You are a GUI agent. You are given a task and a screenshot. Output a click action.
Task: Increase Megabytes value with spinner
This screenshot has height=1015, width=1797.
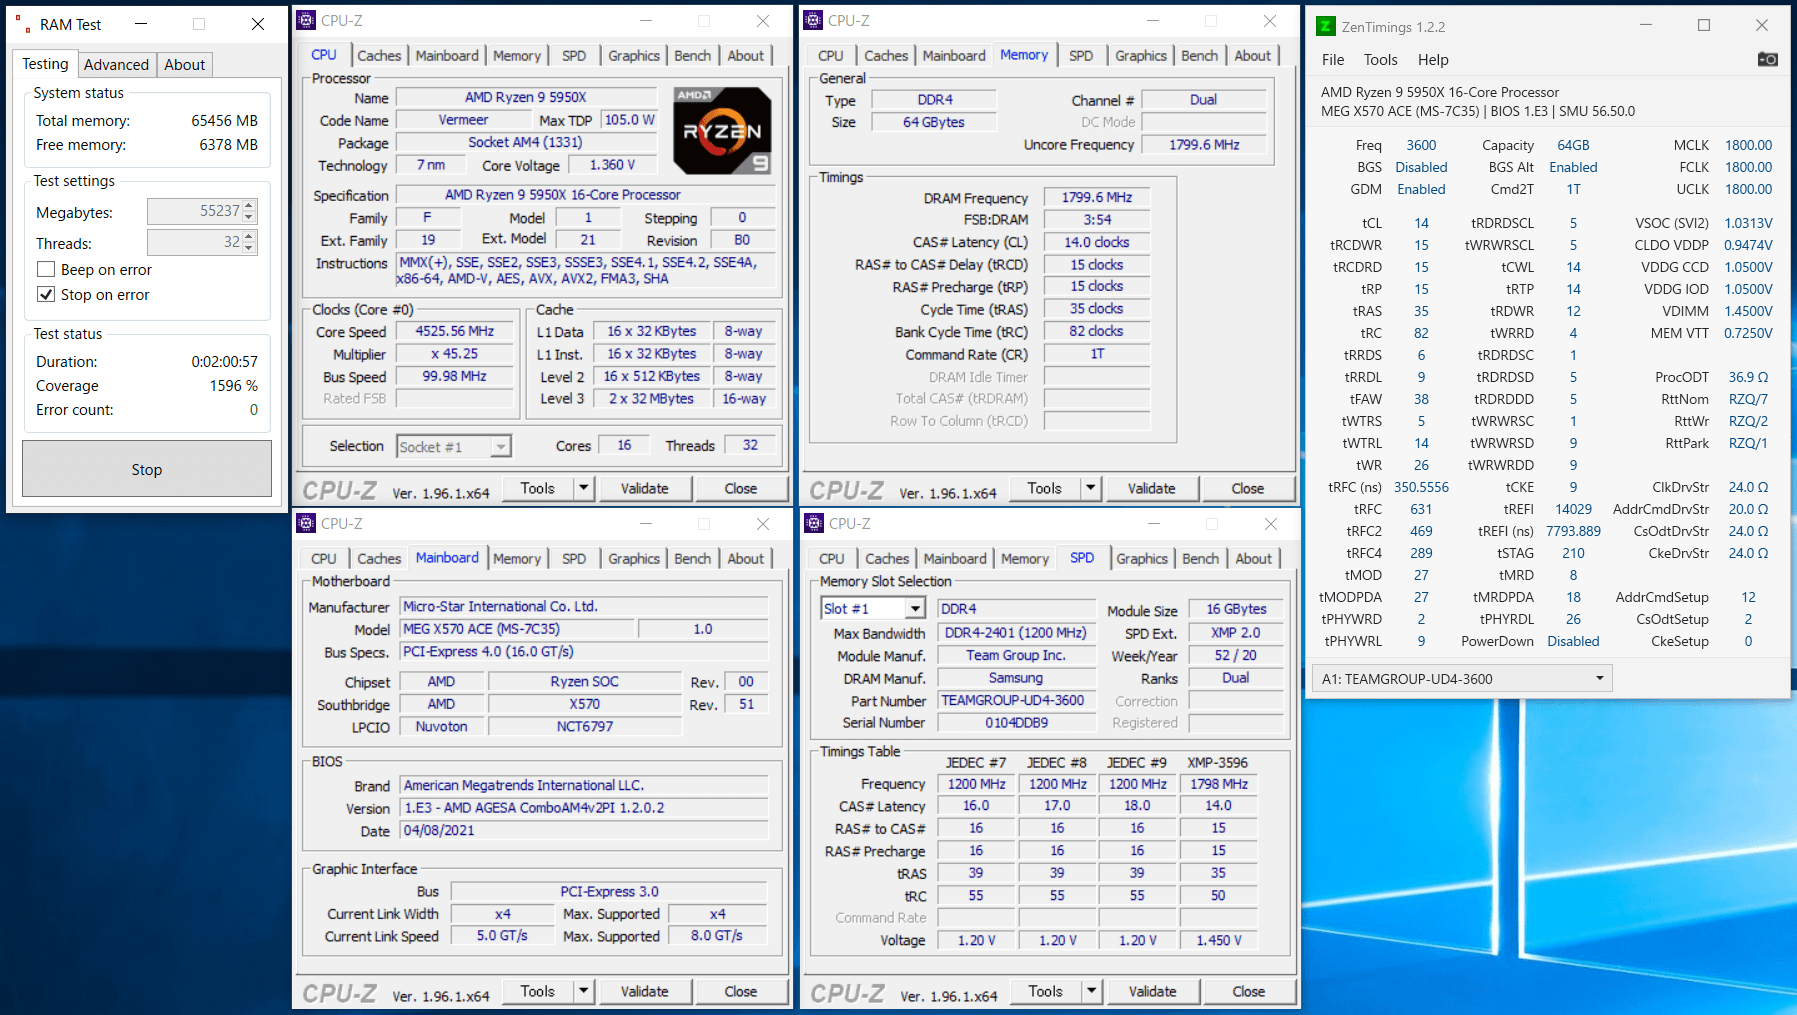250,206
